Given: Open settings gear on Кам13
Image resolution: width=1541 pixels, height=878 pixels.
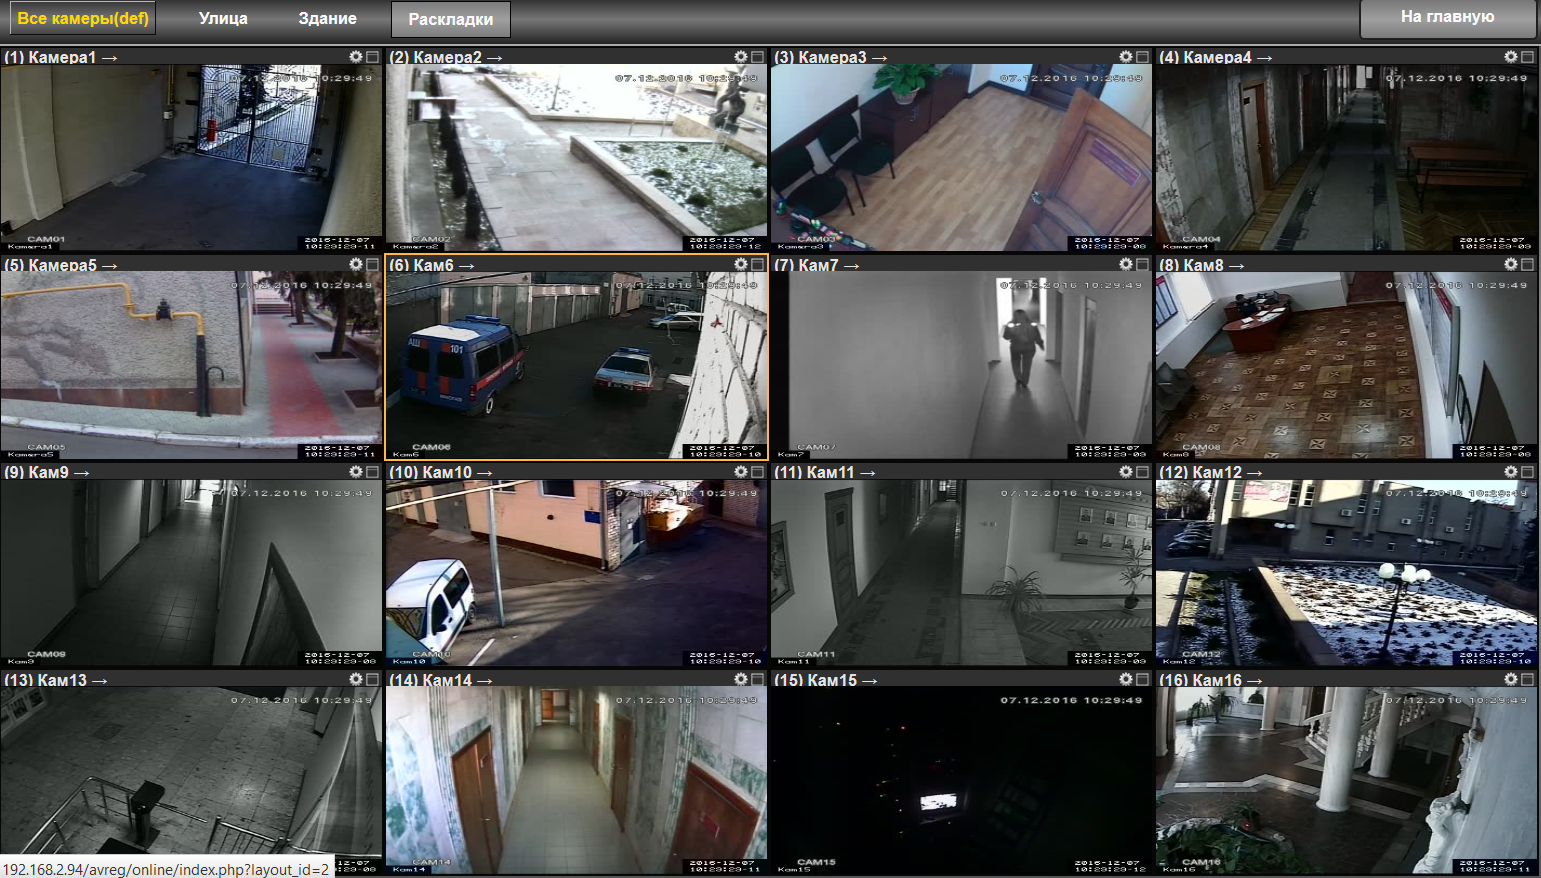Looking at the screenshot, I should (355, 679).
